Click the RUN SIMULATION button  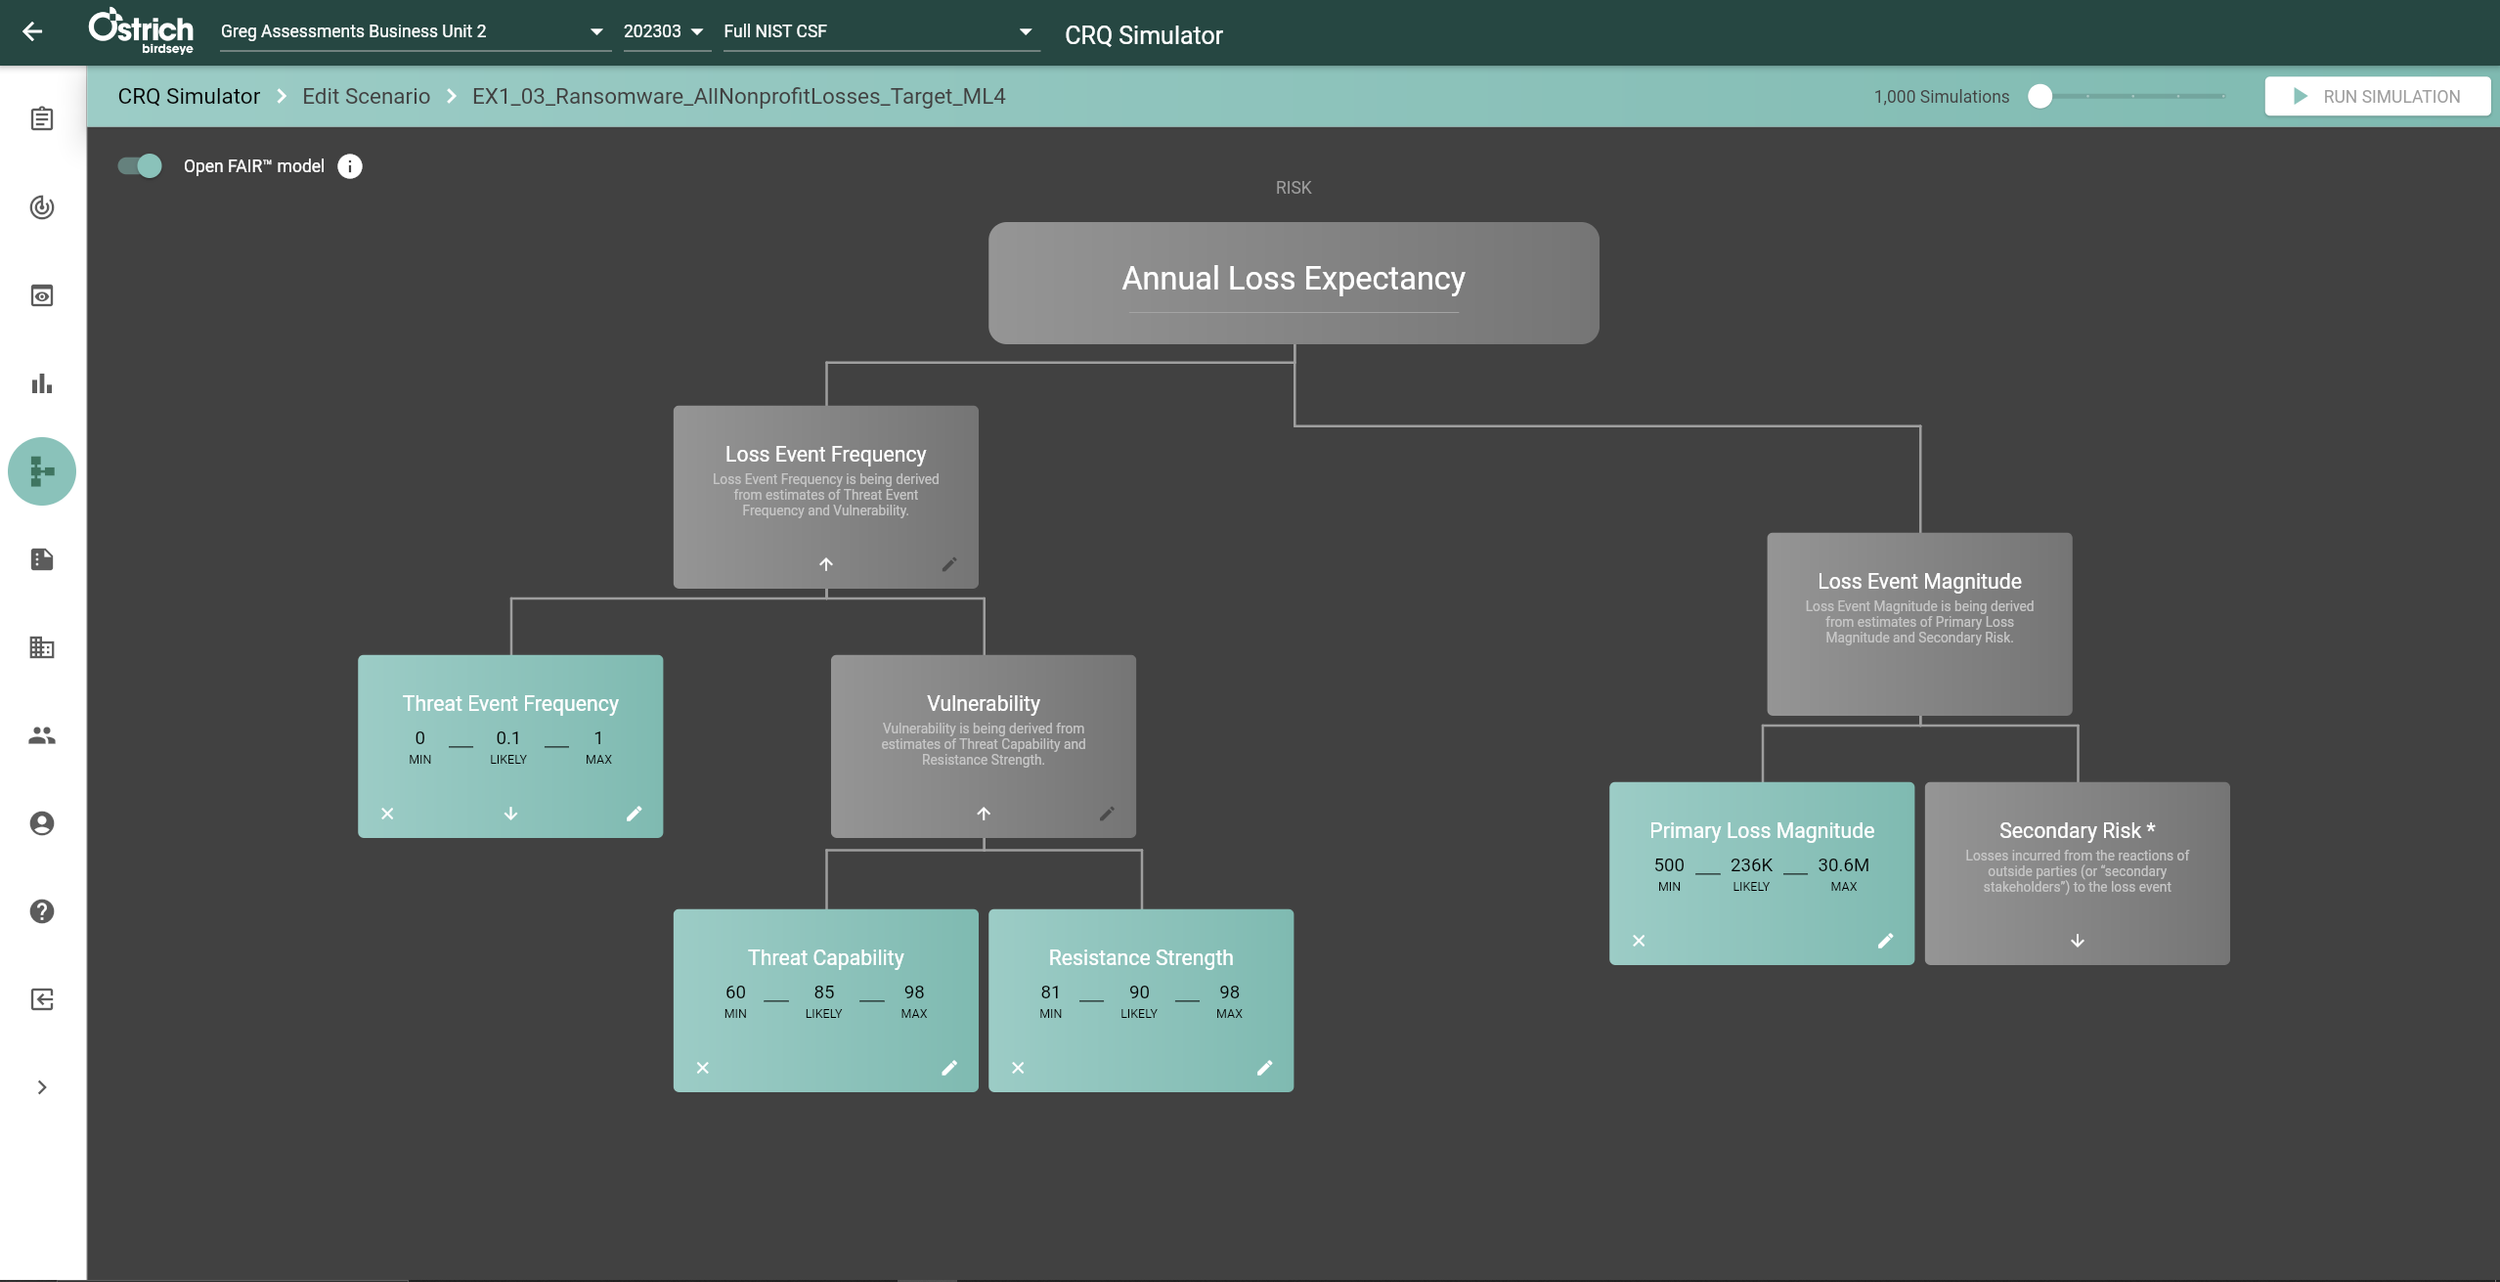coord(2376,97)
